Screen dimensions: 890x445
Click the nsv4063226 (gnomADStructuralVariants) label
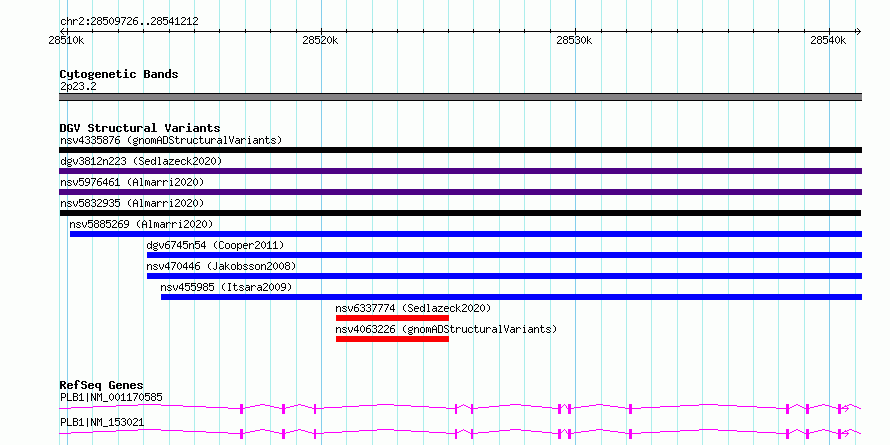click(x=447, y=329)
